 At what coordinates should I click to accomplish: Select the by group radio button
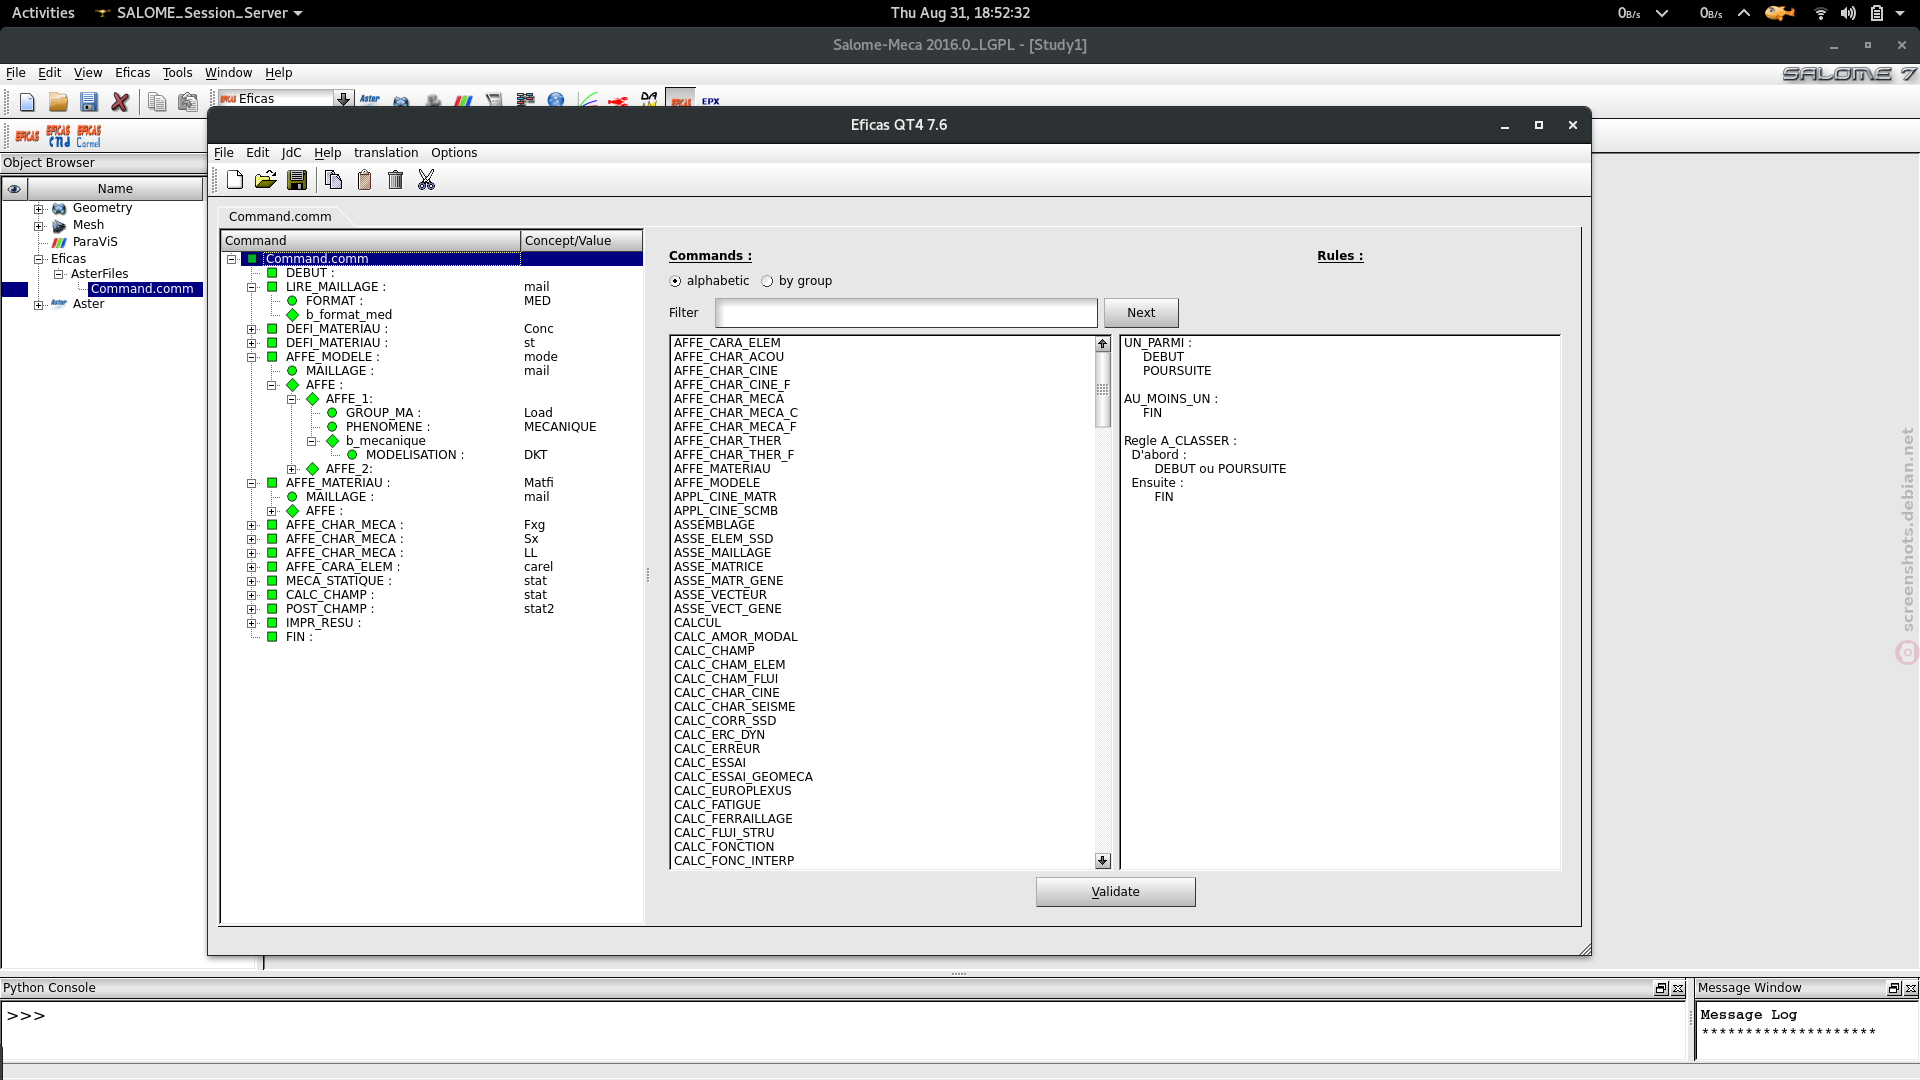tap(767, 281)
